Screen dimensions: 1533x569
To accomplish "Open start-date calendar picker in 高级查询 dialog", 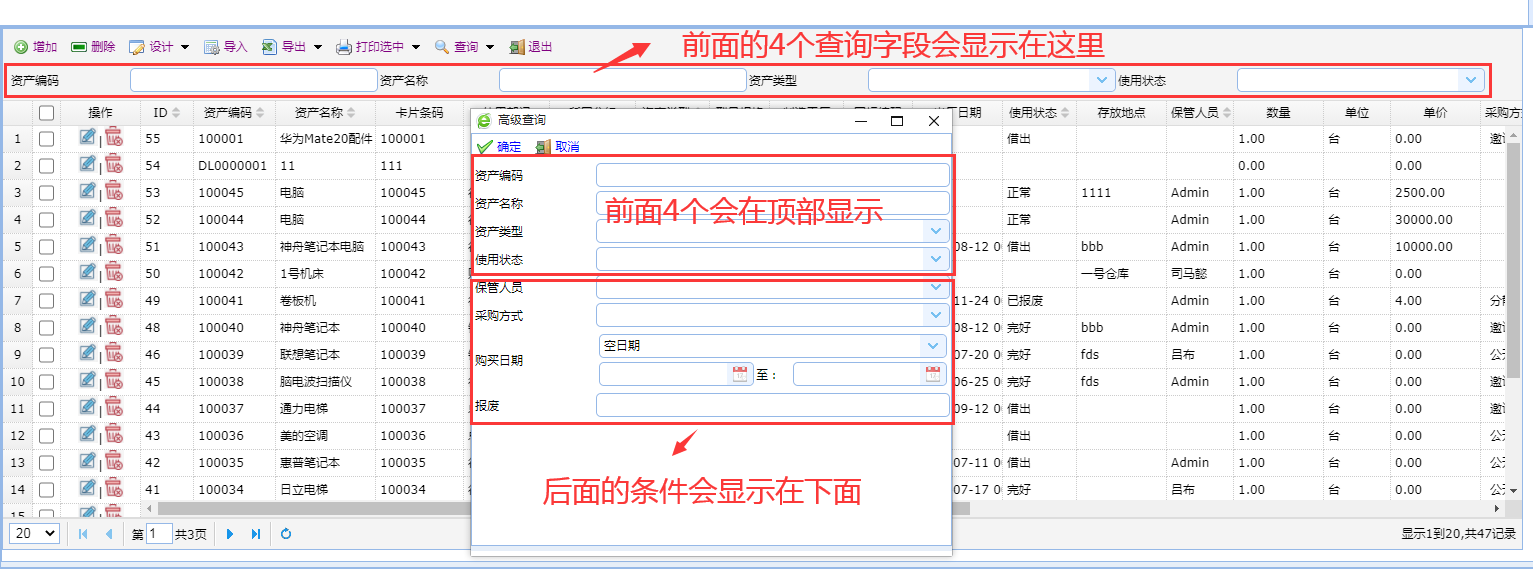I will click(740, 374).
